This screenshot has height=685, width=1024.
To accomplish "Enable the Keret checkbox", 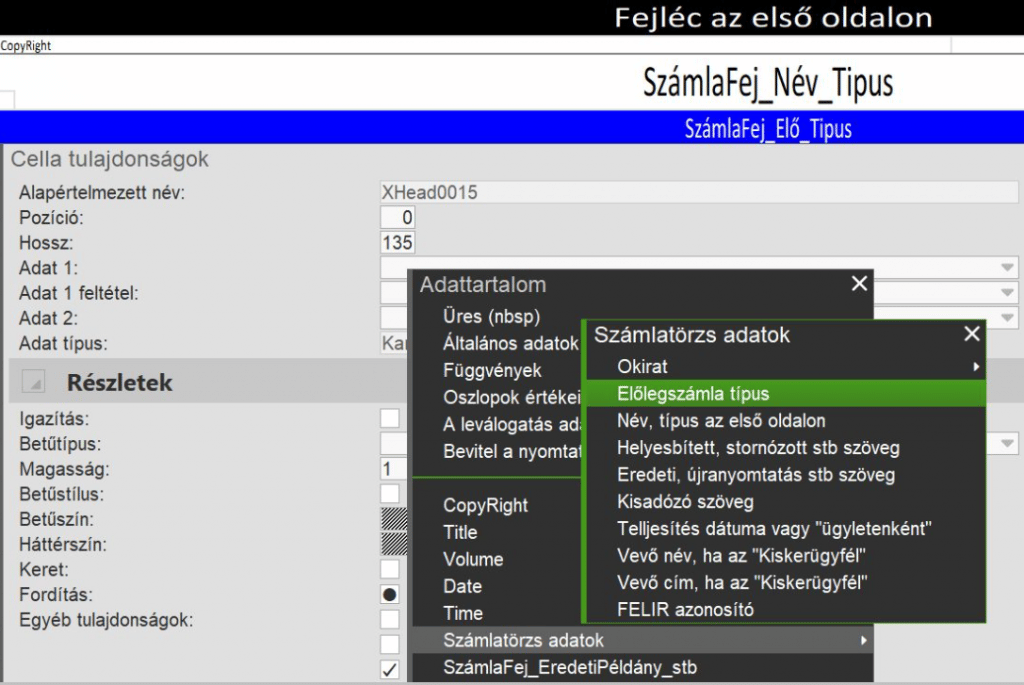I will tap(390, 569).
